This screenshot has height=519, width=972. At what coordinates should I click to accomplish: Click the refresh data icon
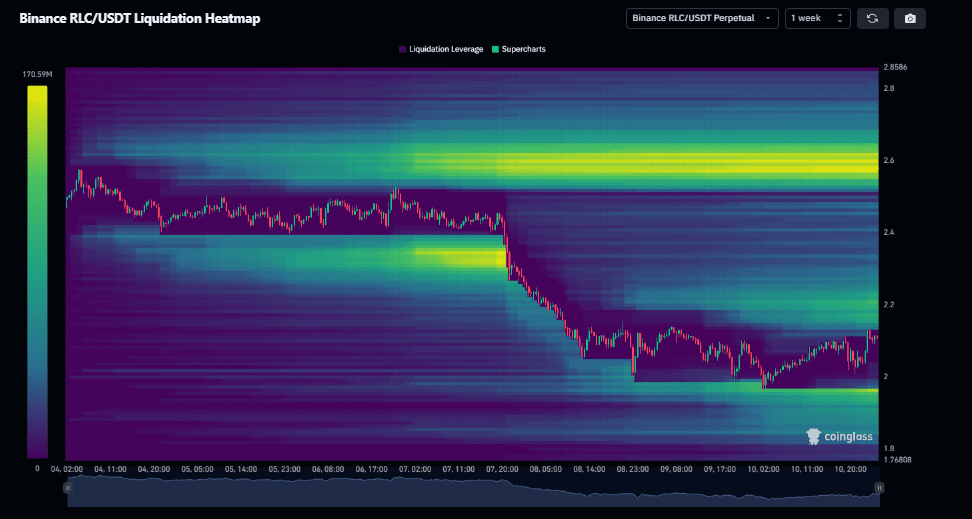point(872,18)
